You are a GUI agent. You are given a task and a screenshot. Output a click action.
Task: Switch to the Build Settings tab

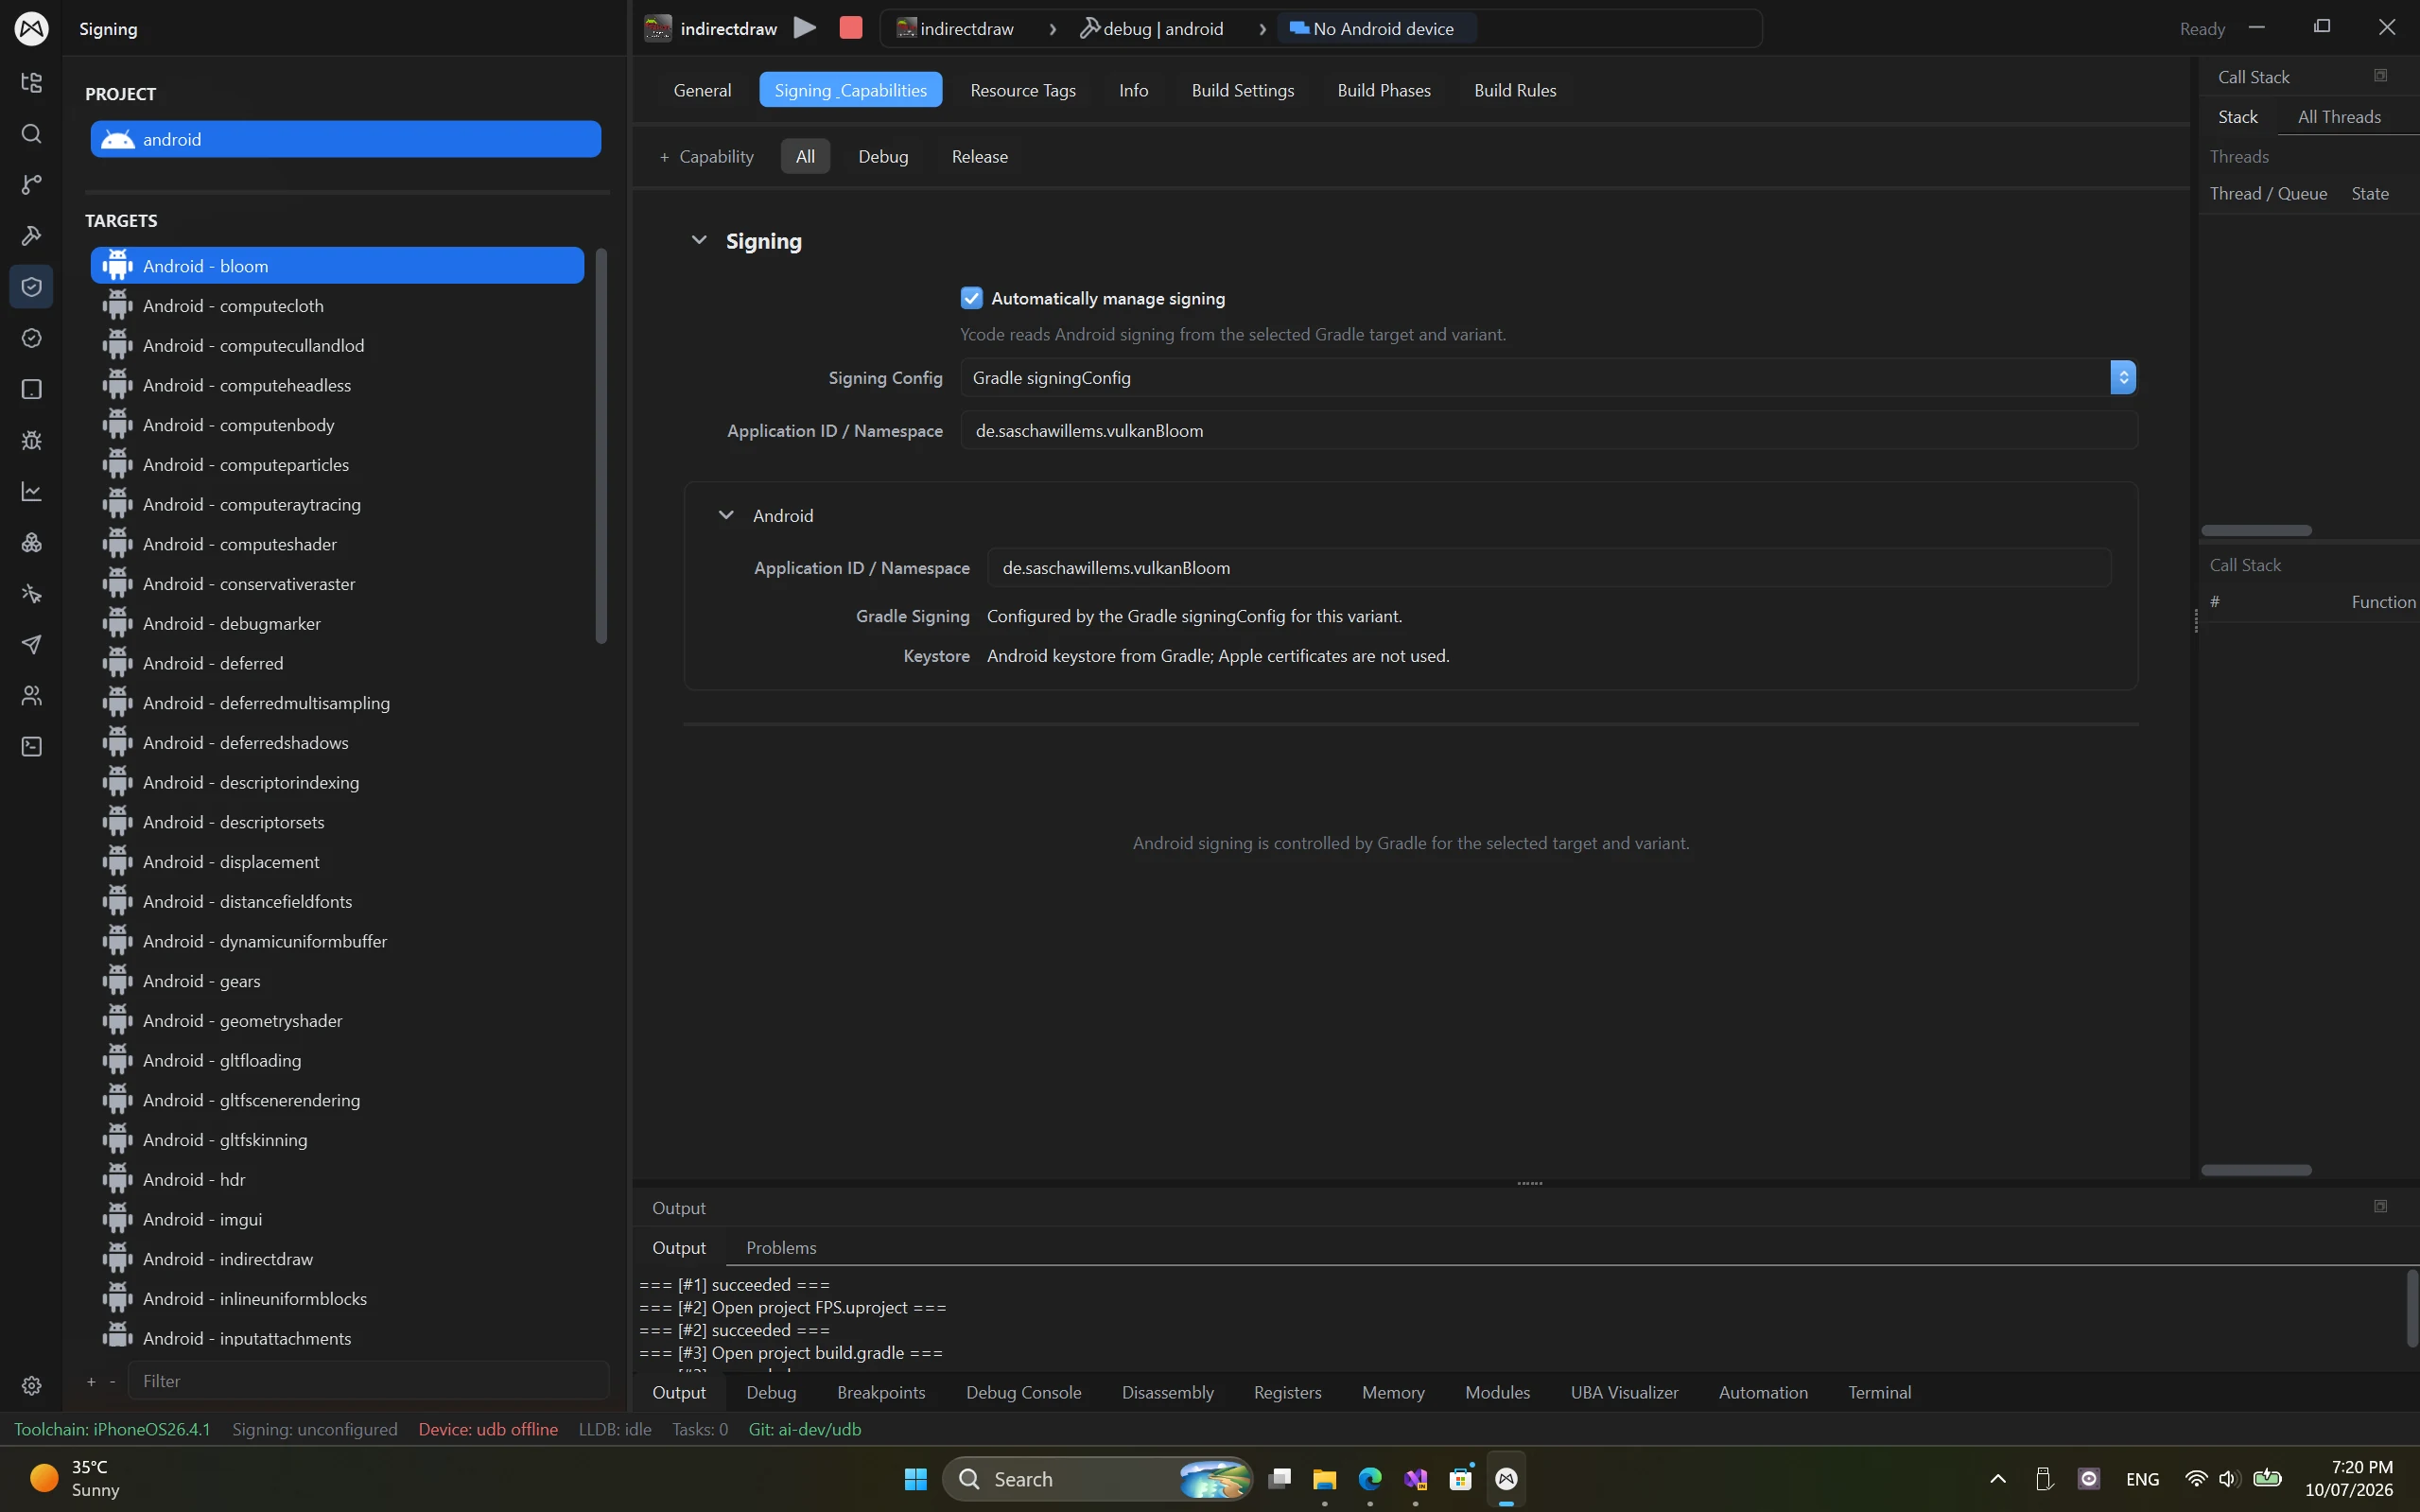pyautogui.click(x=1243, y=90)
